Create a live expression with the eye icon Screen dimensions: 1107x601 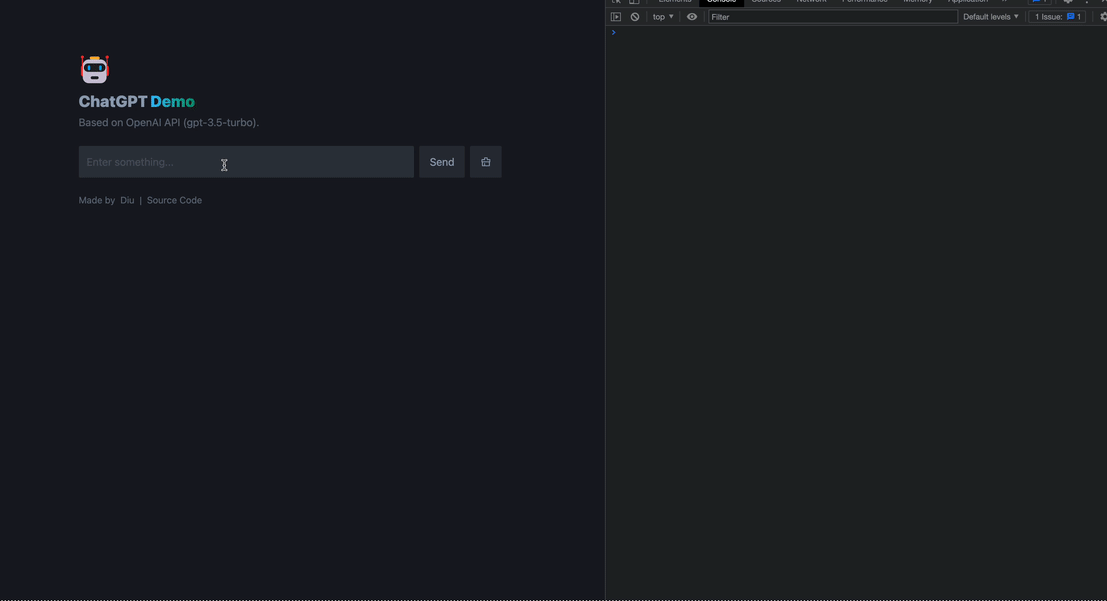click(x=692, y=17)
